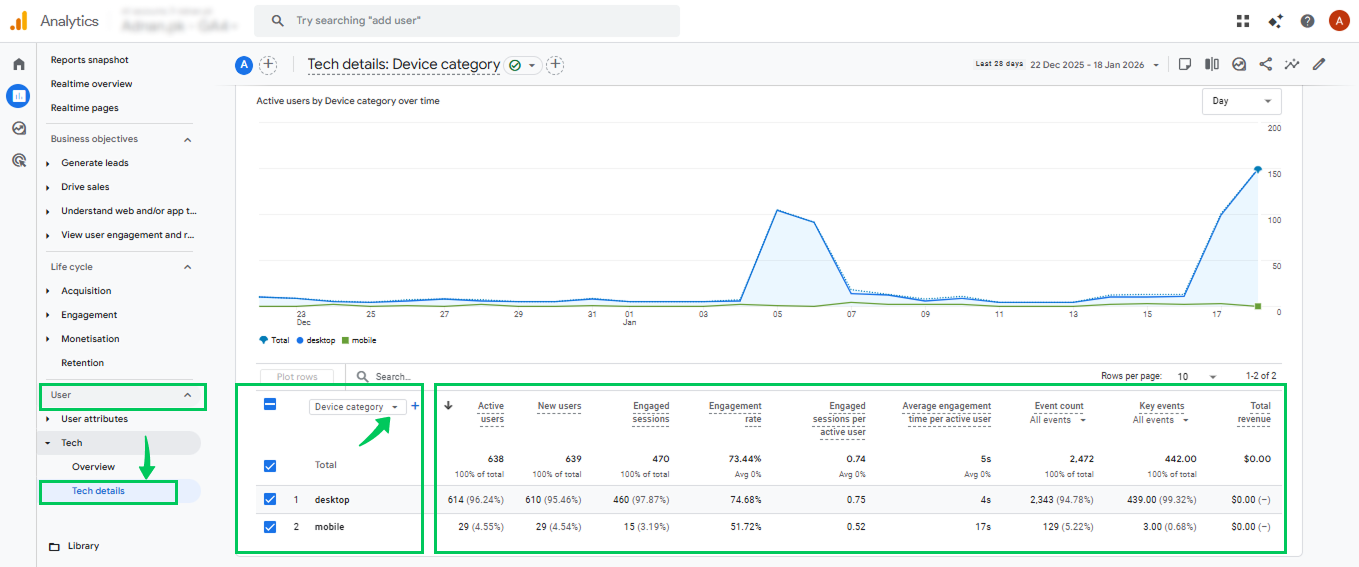1359x567 pixels.
Task: Uncheck the desktop row checkbox
Action: click(269, 500)
